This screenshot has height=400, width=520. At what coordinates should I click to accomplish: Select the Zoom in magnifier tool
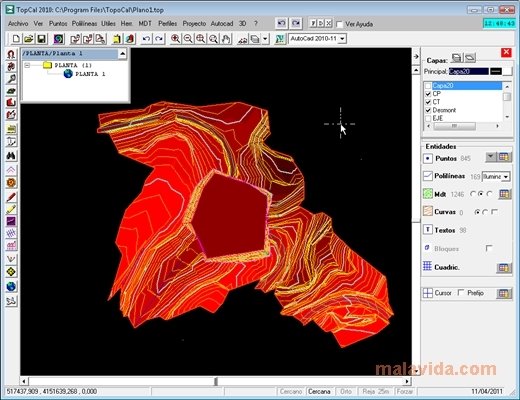(175, 39)
